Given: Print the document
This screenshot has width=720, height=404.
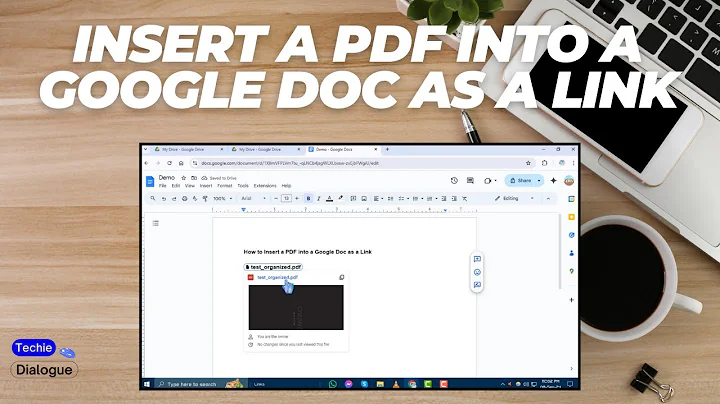Looking at the screenshot, I should tap(185, 198).
